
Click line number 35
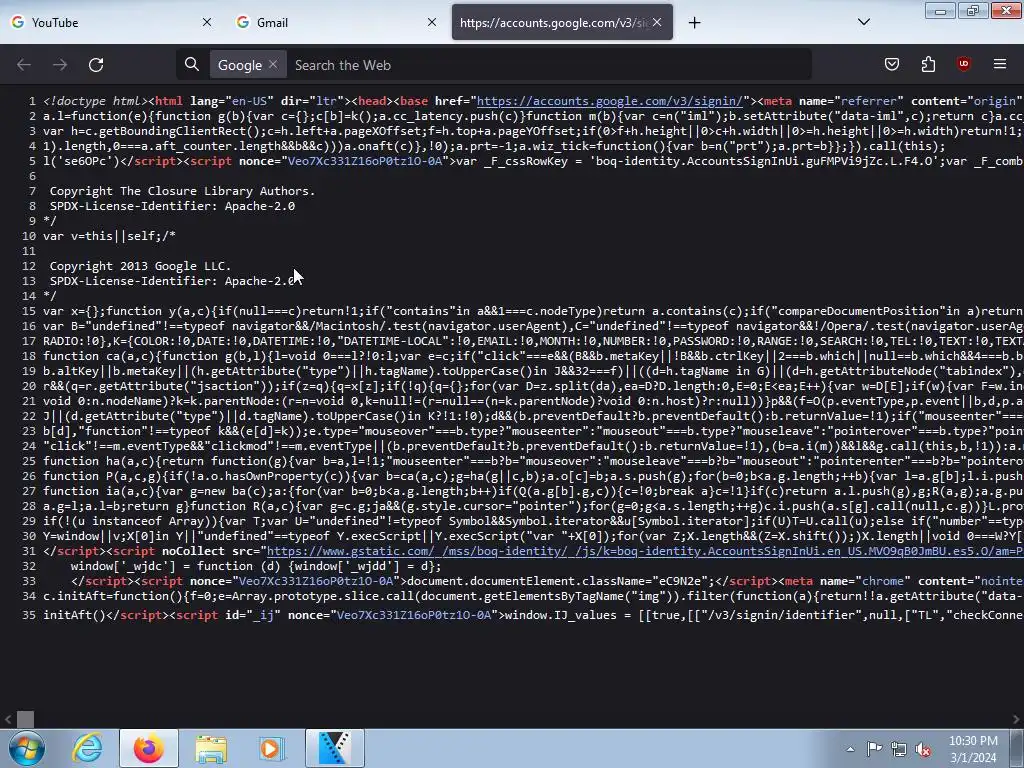[x=29, y=615]
